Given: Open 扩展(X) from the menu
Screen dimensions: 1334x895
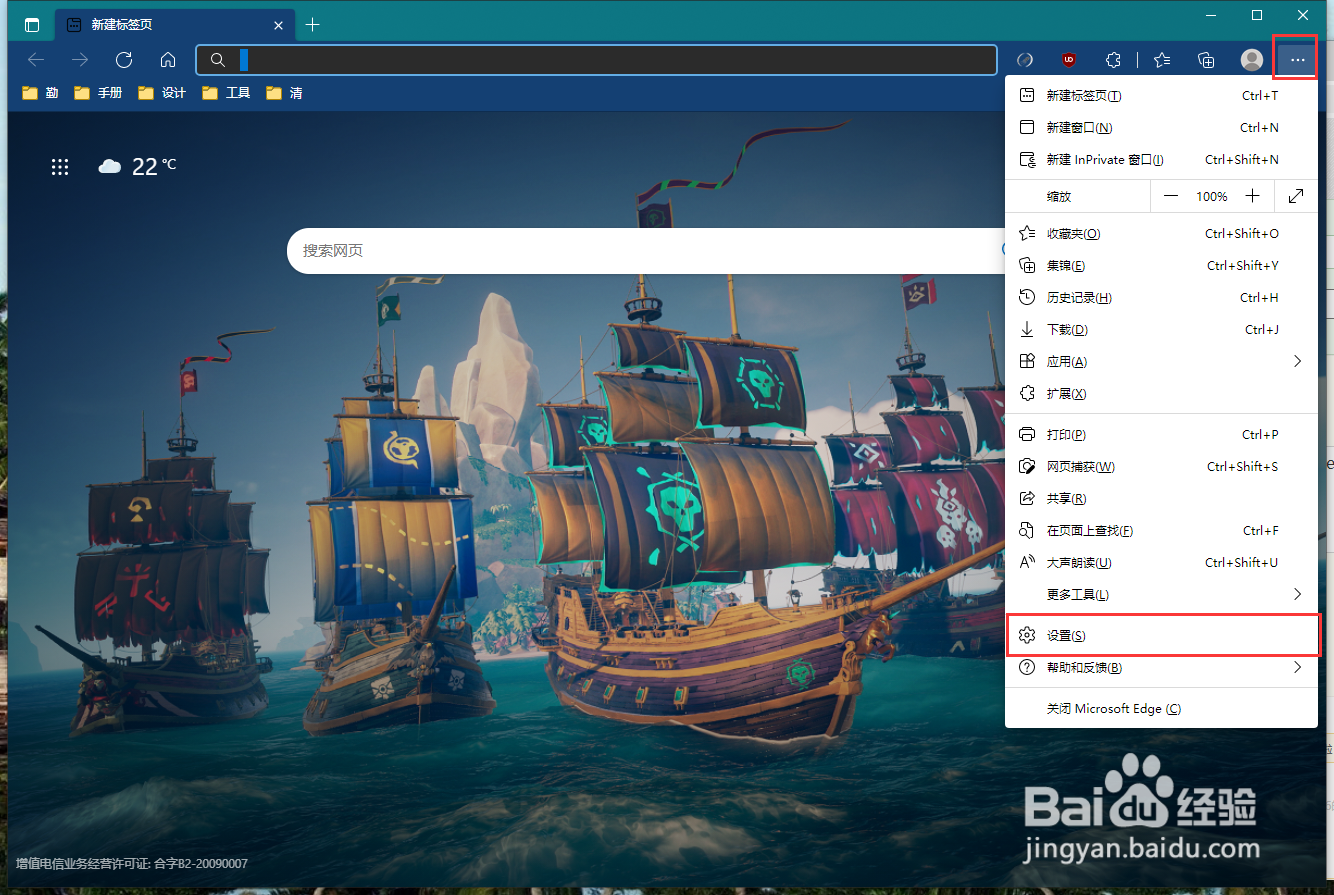Looking at the screenshot, I should (1161, 394).
